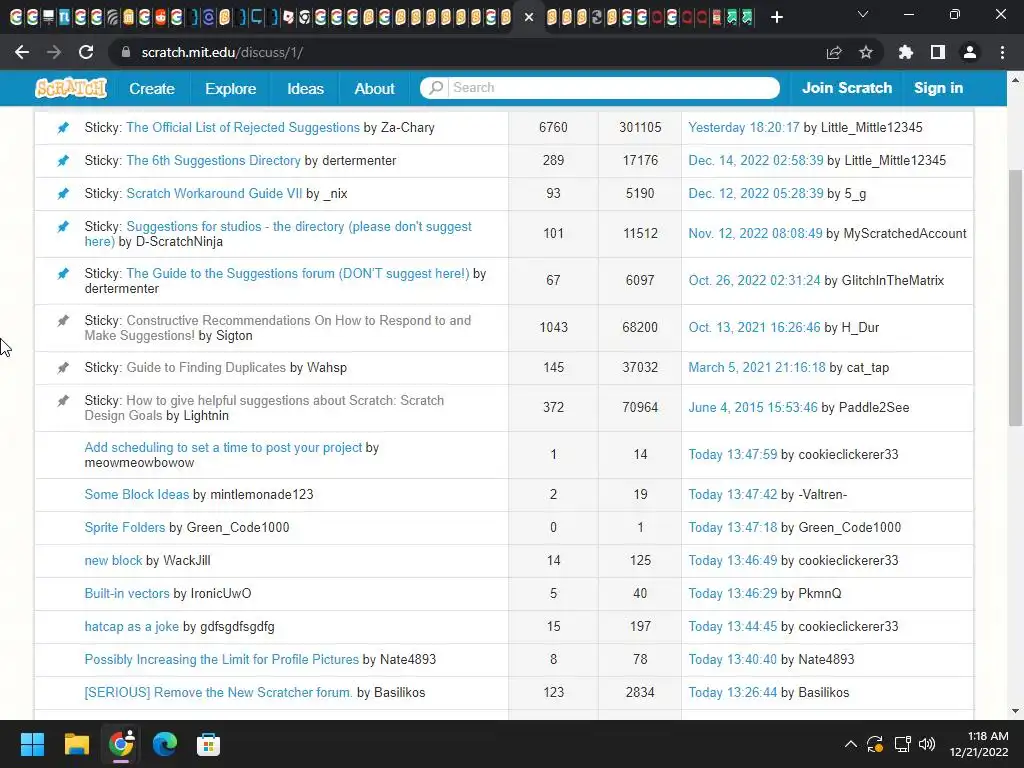This screenshot has height=768, width=1024.
Task: Open Some Block Ideas topic
Action: pyautogui.click(x=136, y=494)
